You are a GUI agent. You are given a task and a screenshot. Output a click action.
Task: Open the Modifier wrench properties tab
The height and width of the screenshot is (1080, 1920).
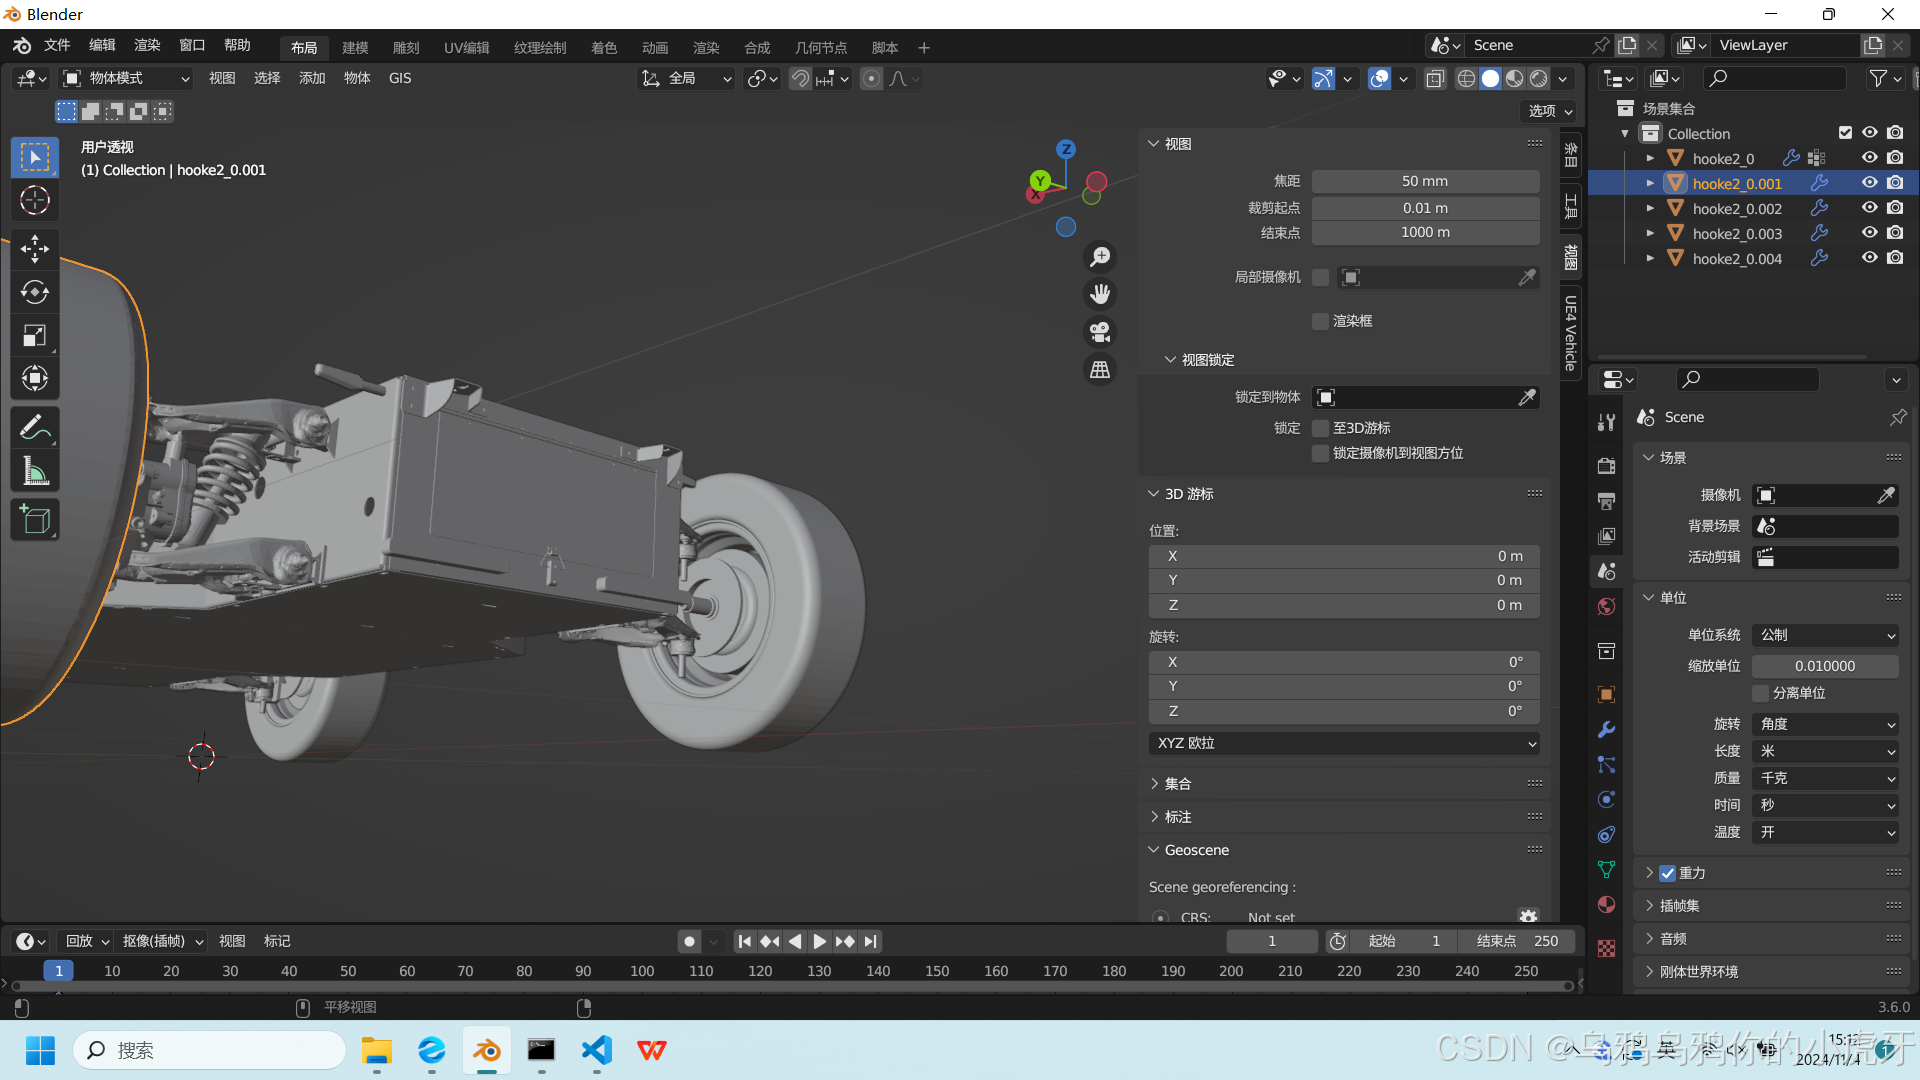(1606, 730)
